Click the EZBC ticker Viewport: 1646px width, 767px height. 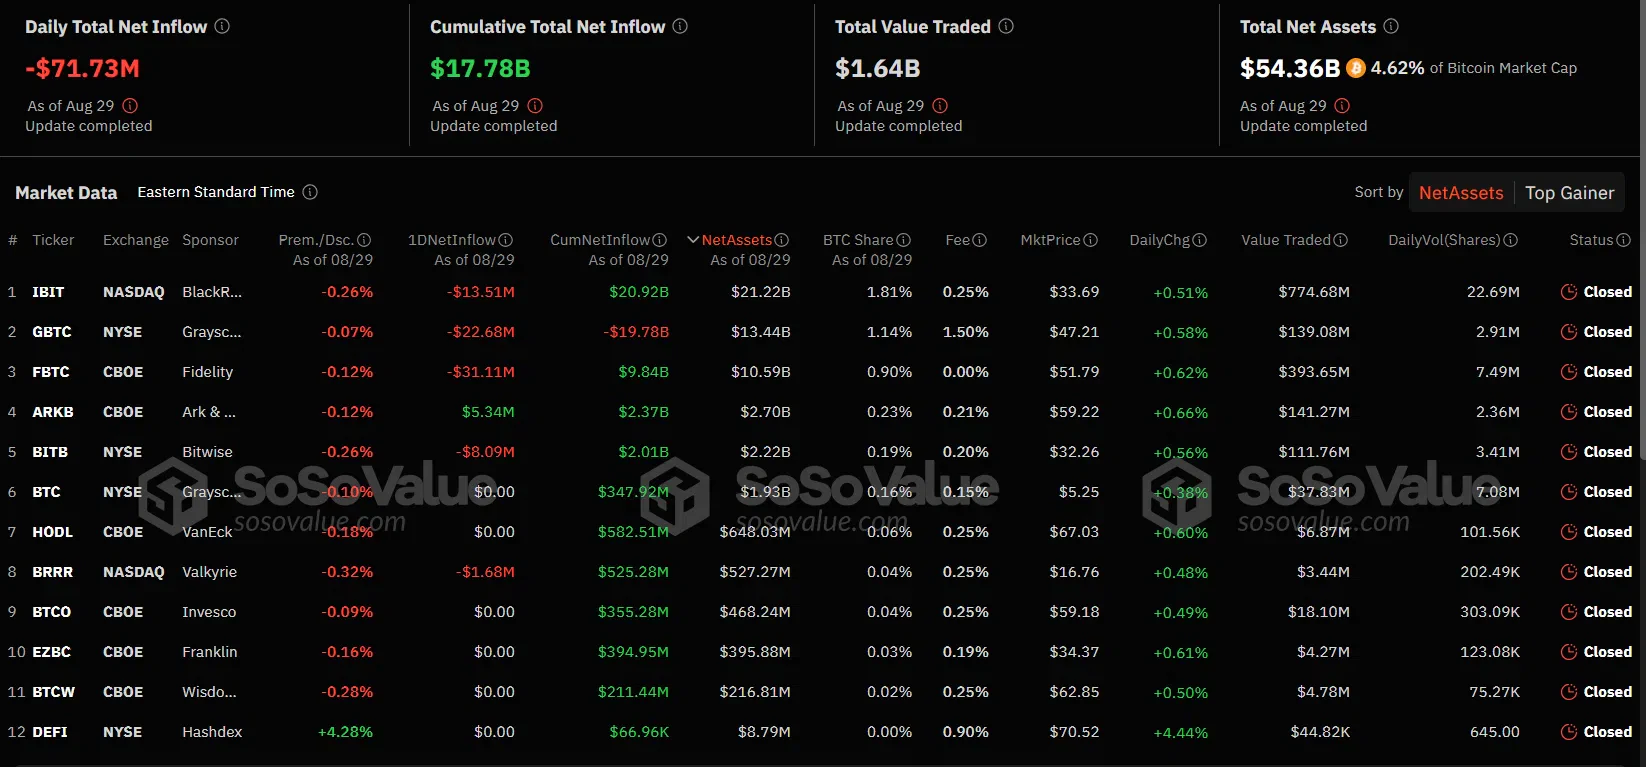[51, 652]
